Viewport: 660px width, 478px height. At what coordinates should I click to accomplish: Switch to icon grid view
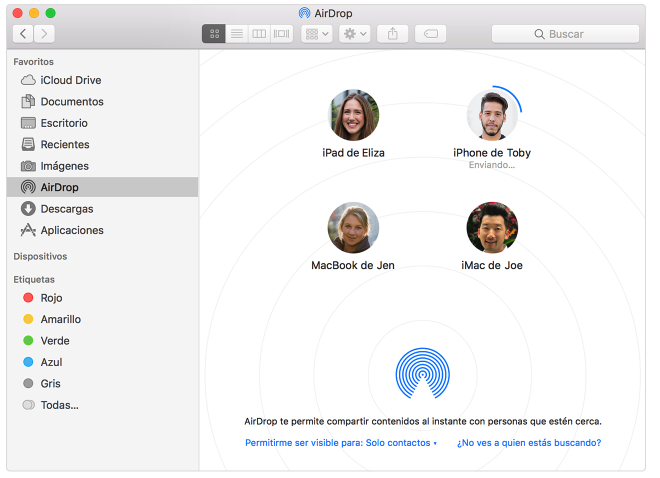[214, 34]
